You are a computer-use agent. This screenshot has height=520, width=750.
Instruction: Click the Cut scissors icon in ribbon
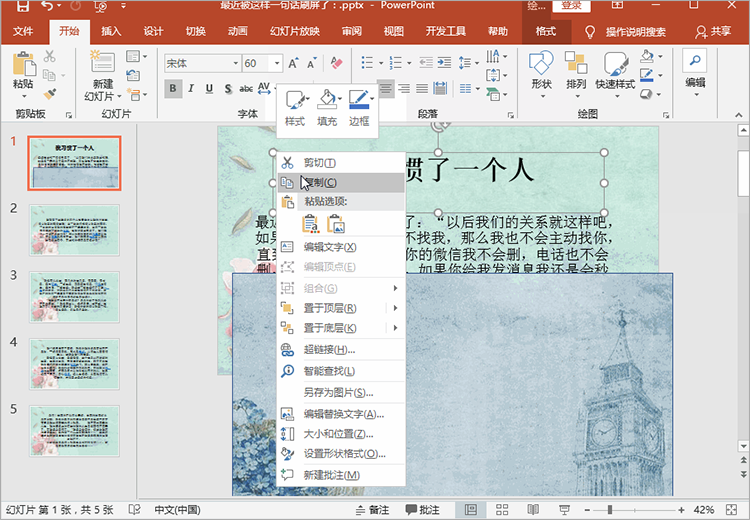(x=49, y=56)
